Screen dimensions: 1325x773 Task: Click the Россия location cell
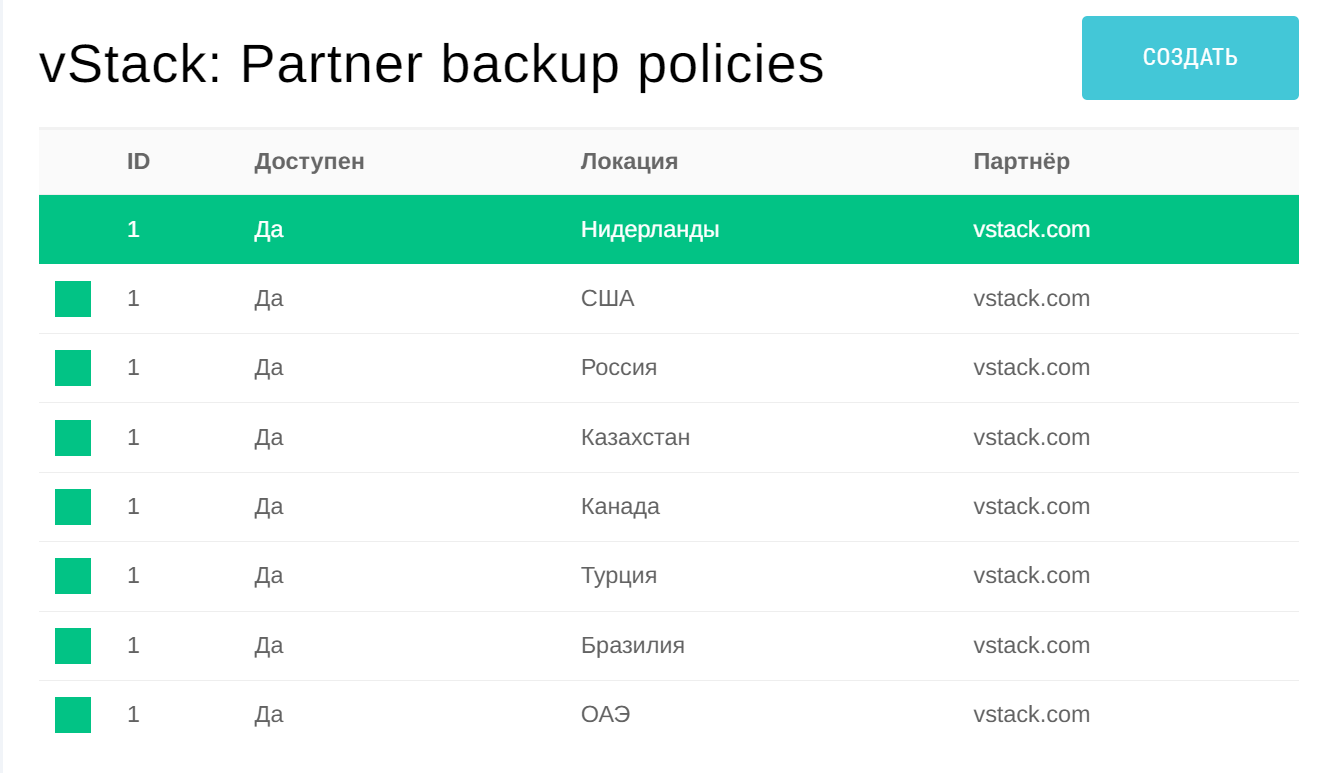619,367
